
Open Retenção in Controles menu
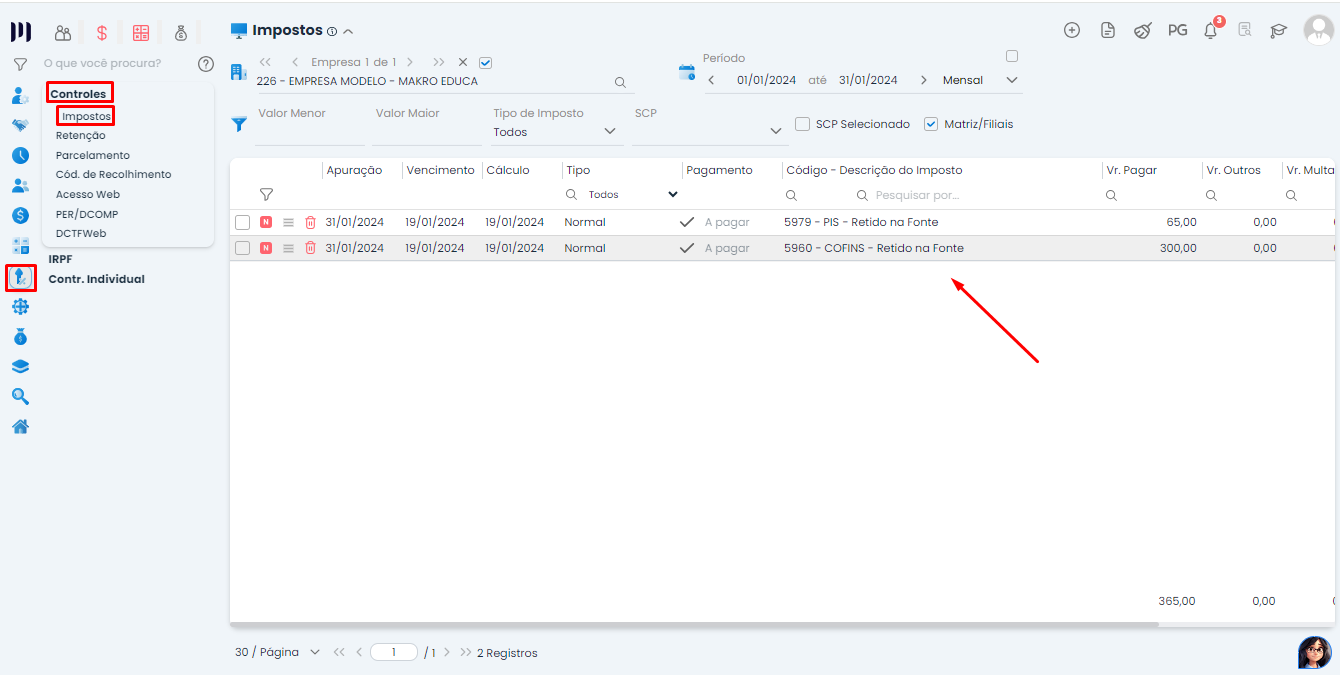point(80,136)
